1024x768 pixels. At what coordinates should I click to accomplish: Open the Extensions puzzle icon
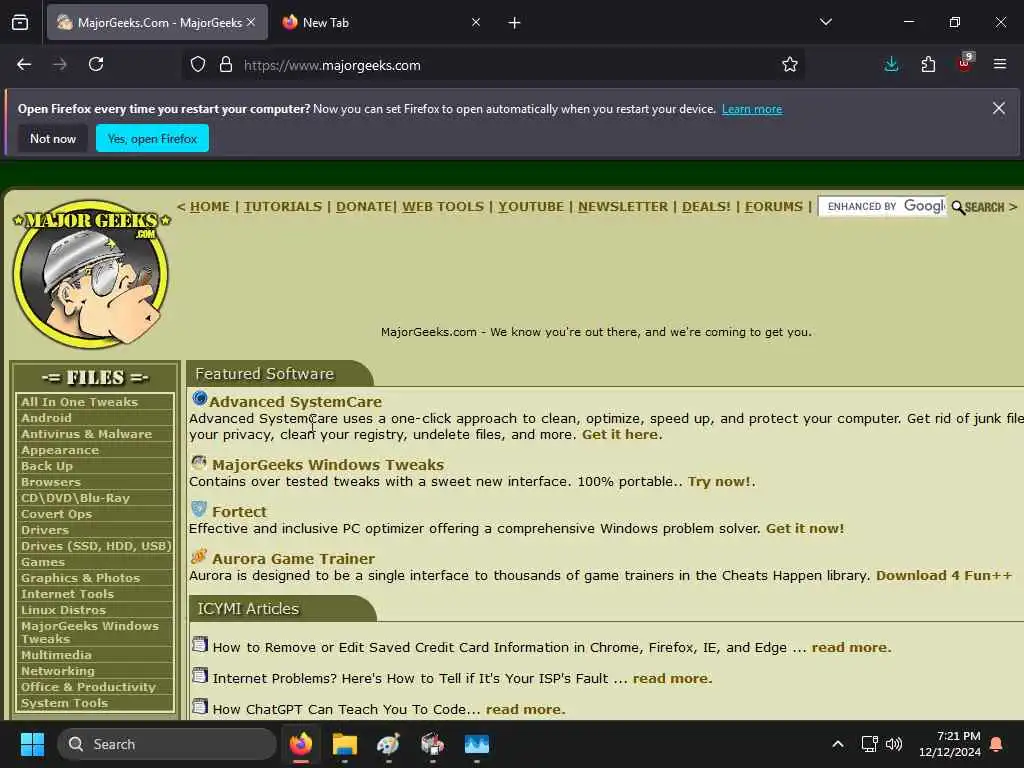[928, 64]
